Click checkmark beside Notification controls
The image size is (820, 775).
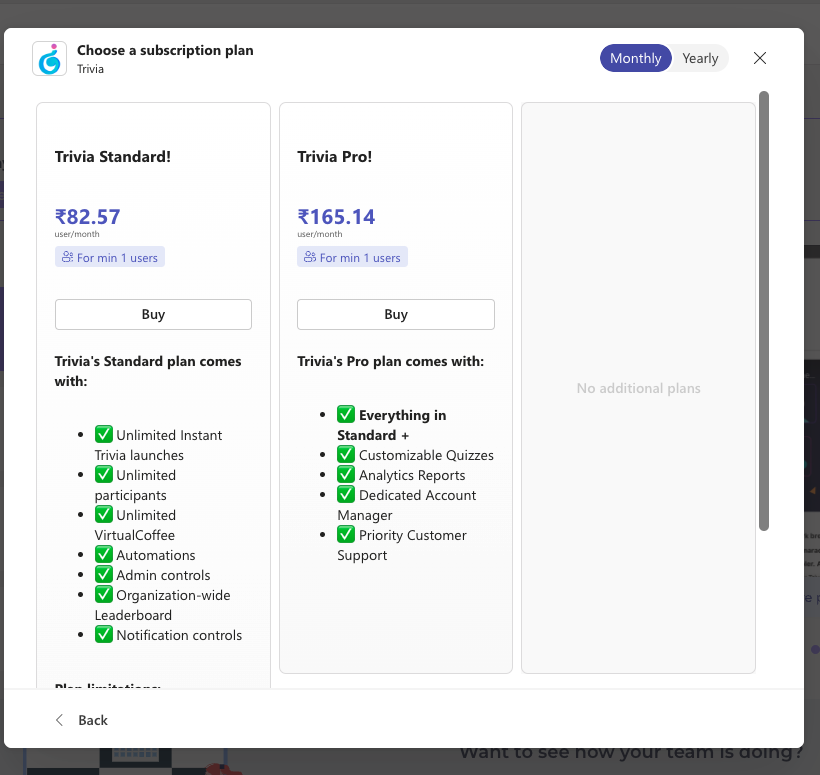click(x=104, y=634)
